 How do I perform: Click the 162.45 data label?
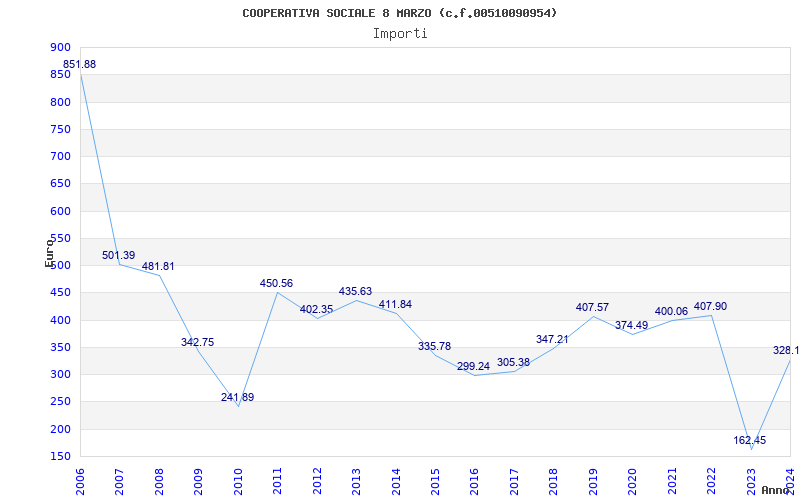point(749,440)
